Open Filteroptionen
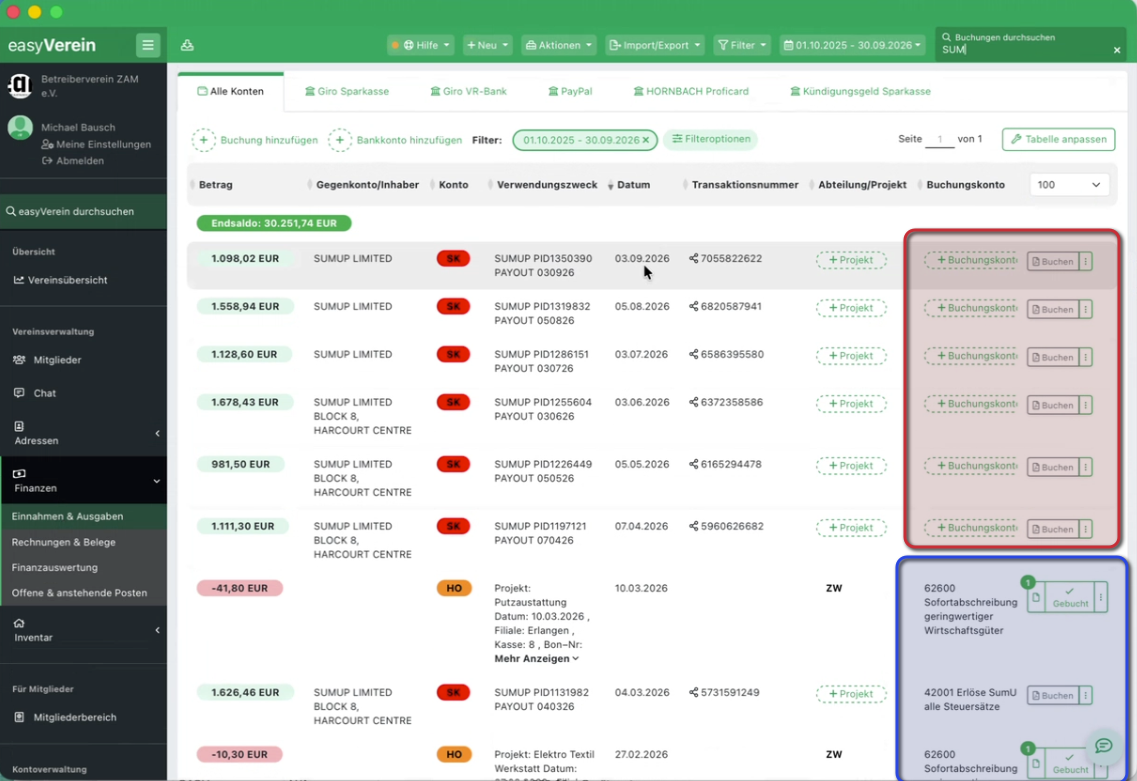The width and height of the screenshot is (1137, 781). tap(711, 139)
